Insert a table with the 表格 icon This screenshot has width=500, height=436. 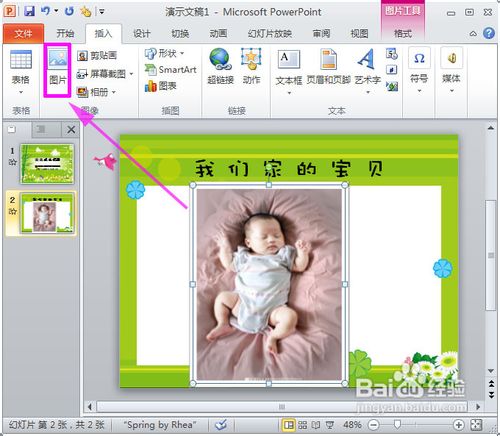21,59
